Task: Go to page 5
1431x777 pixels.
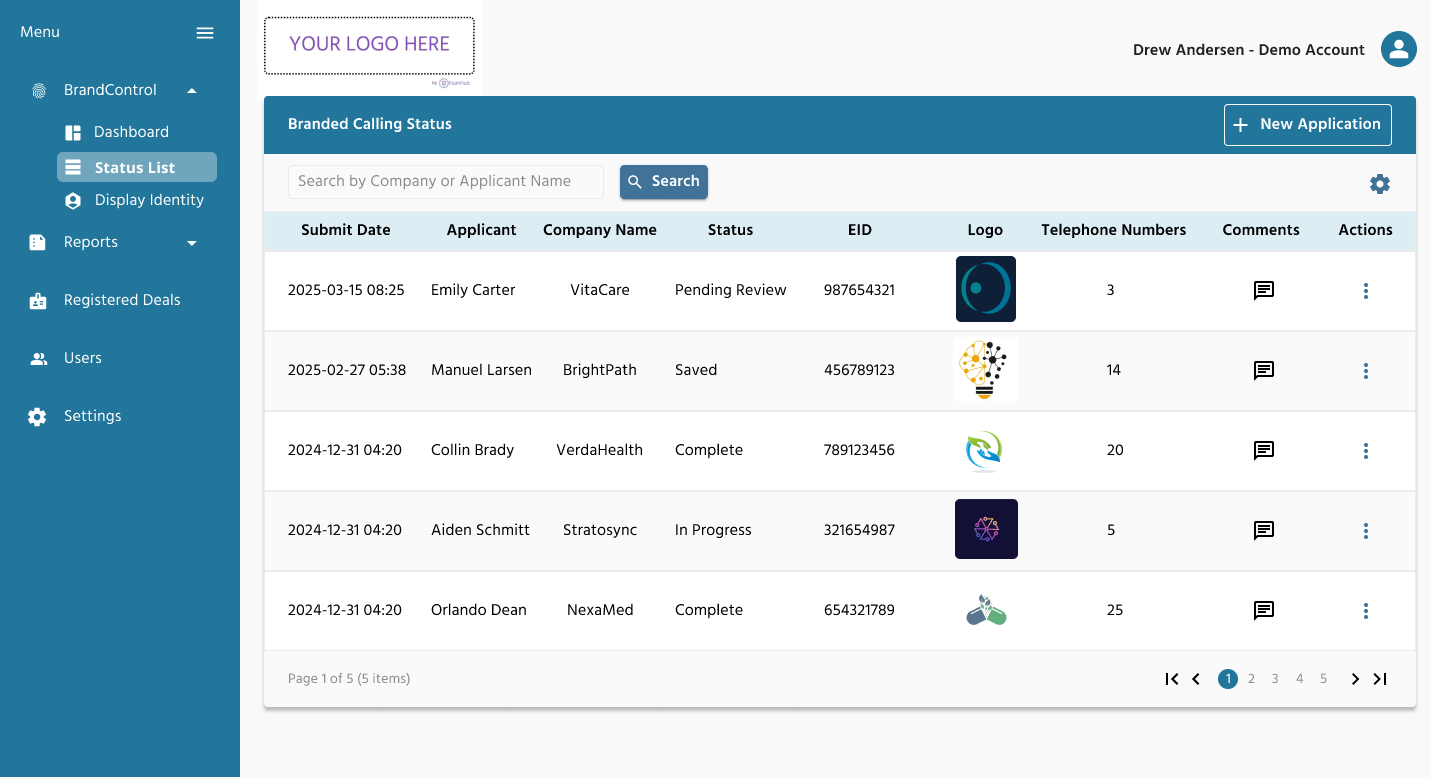Action: 1323,679
